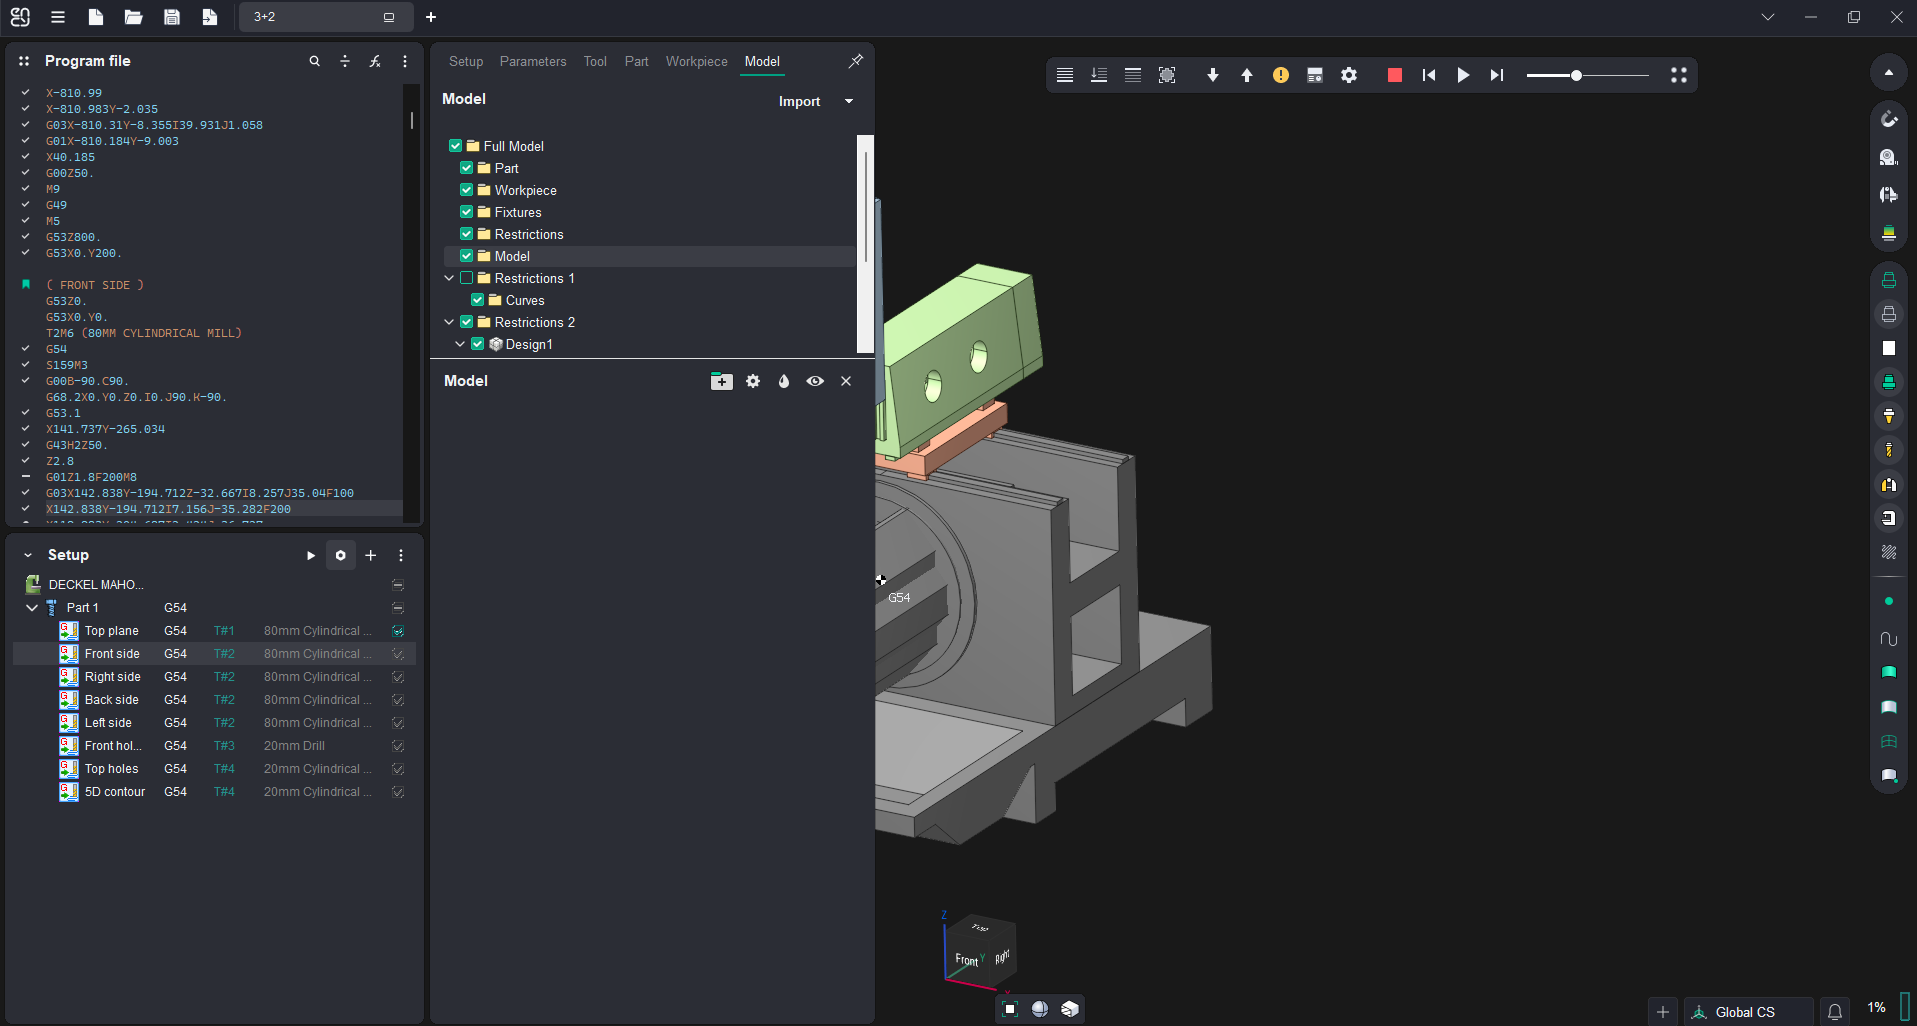Image resolution: width=1917 pixels, height=1026 pixels.
Task: Open the Import dropdown arrow
Action: coord(849,101)
